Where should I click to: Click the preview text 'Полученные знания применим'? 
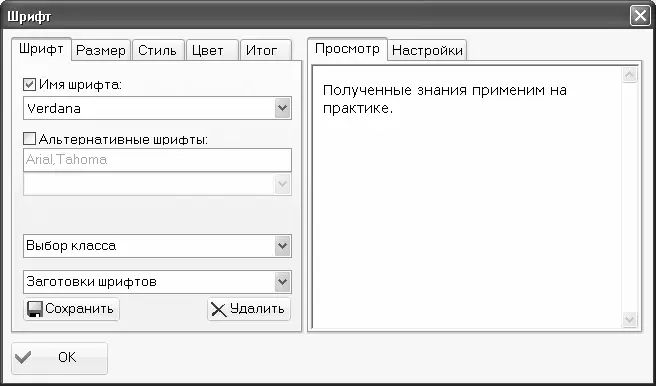point(433,90)
